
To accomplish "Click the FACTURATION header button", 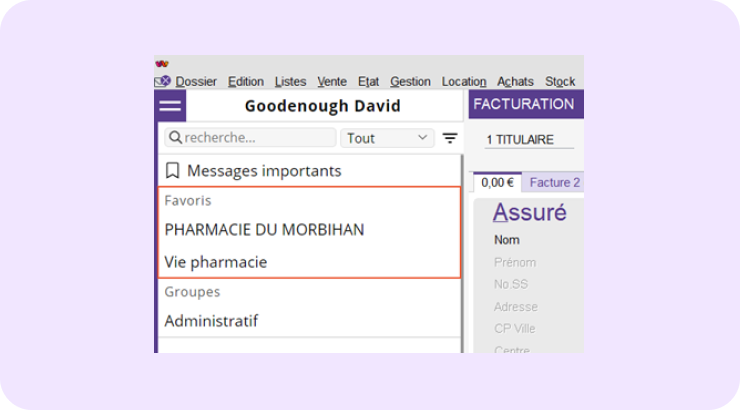I will click(x=524, y=104).
